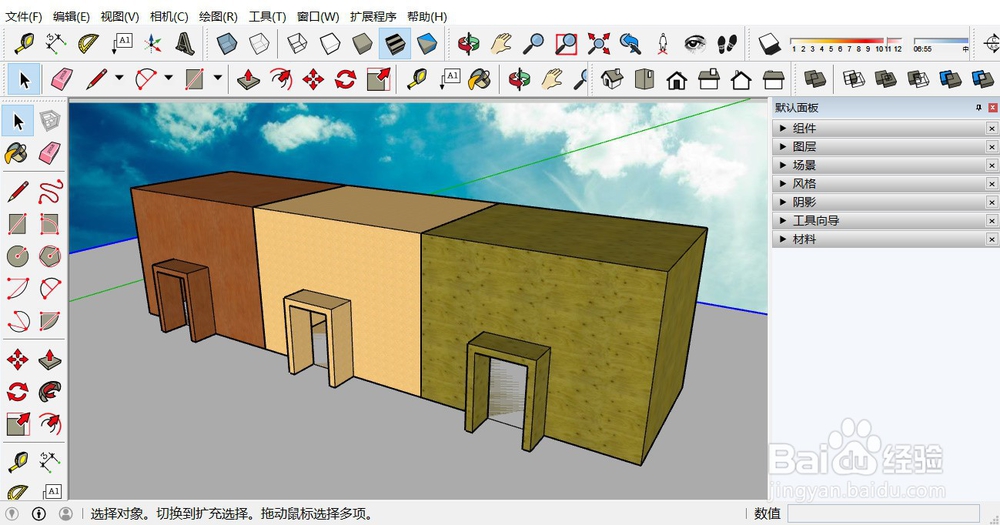Open the Line tool dropdown arrow
Screen dimensions: 1000x525
tap(119, 78)
